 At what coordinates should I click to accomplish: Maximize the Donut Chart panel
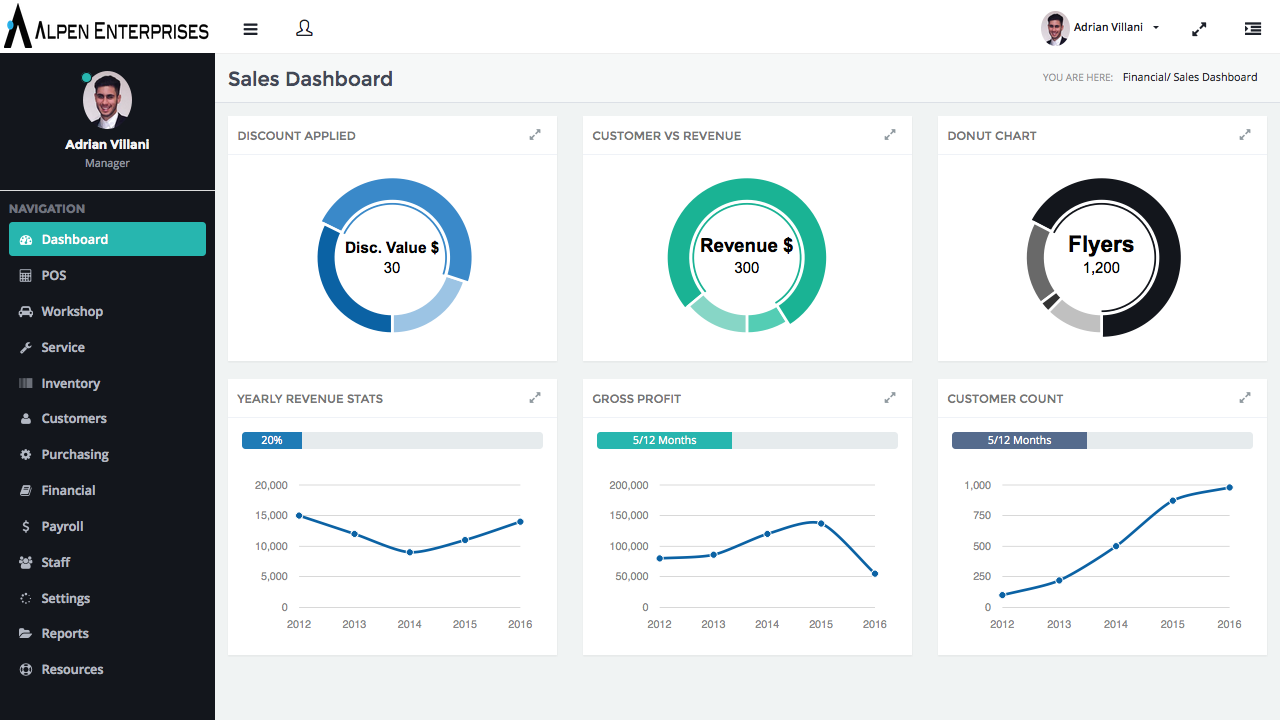[1245, 135]
